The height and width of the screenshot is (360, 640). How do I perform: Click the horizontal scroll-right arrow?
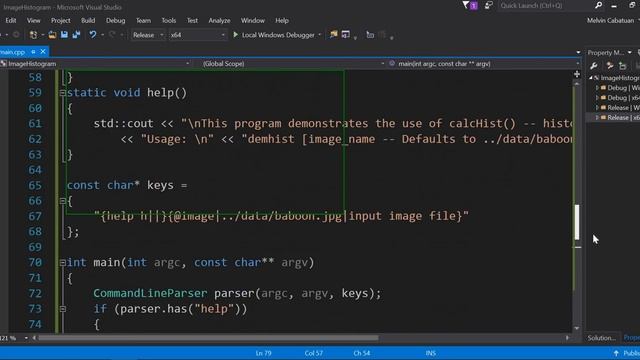click(567, 338)
